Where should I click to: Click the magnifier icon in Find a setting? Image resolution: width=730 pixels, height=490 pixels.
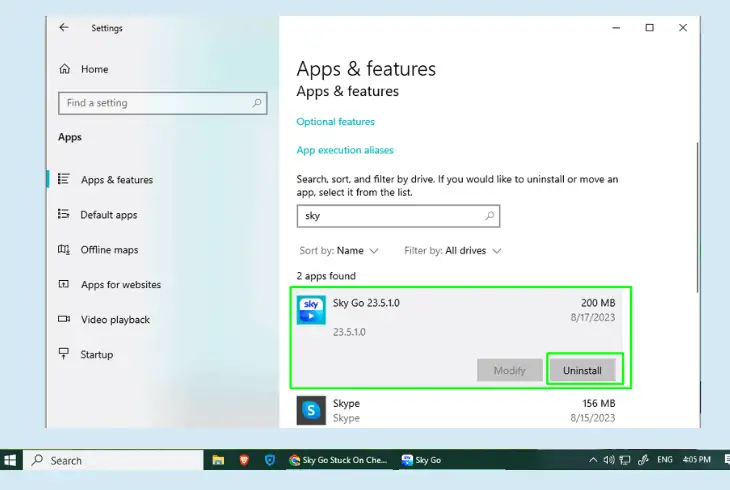point(257,103)
